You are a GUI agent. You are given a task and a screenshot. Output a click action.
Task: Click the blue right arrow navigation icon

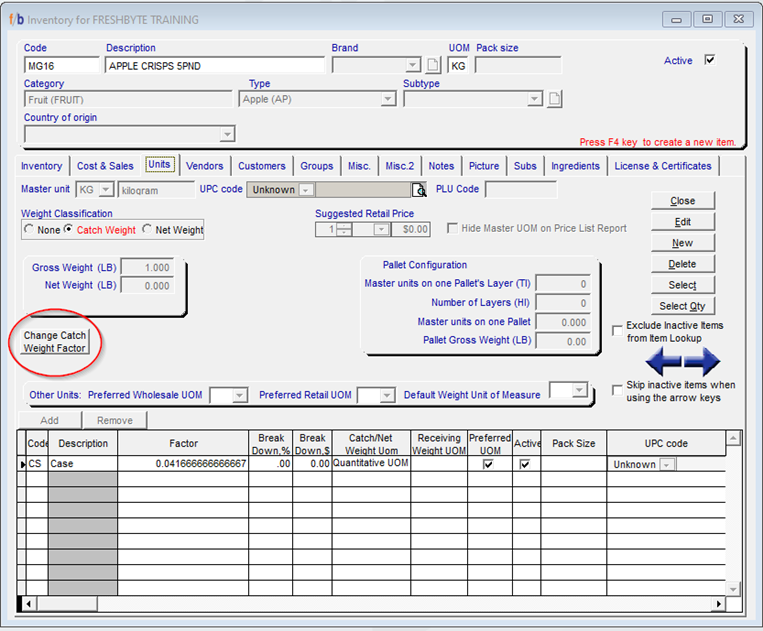pyautogui.click(x=702, y=361)
